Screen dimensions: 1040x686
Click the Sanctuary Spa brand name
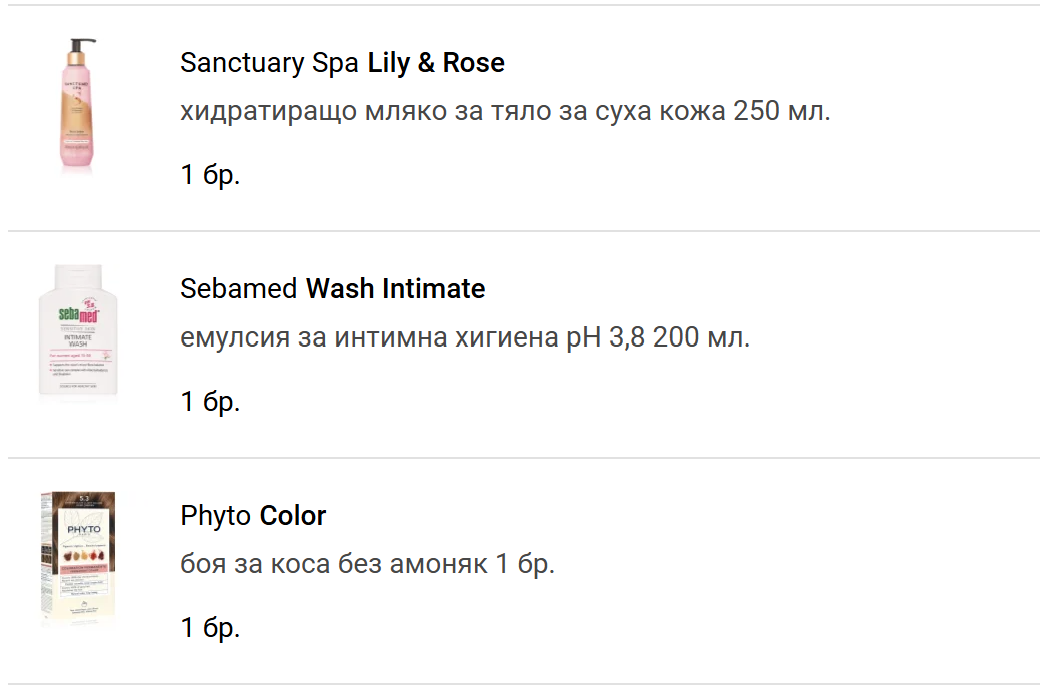(269, 63)
